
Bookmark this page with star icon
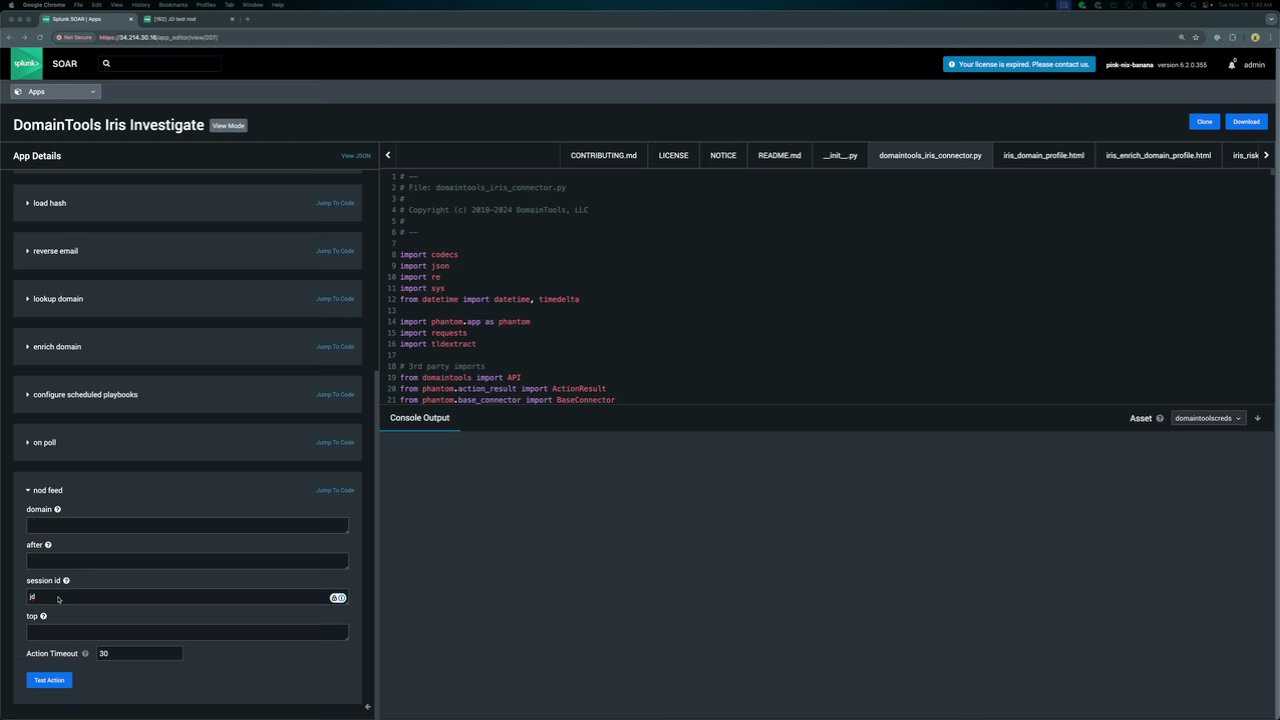click(x=1196, y=37)
